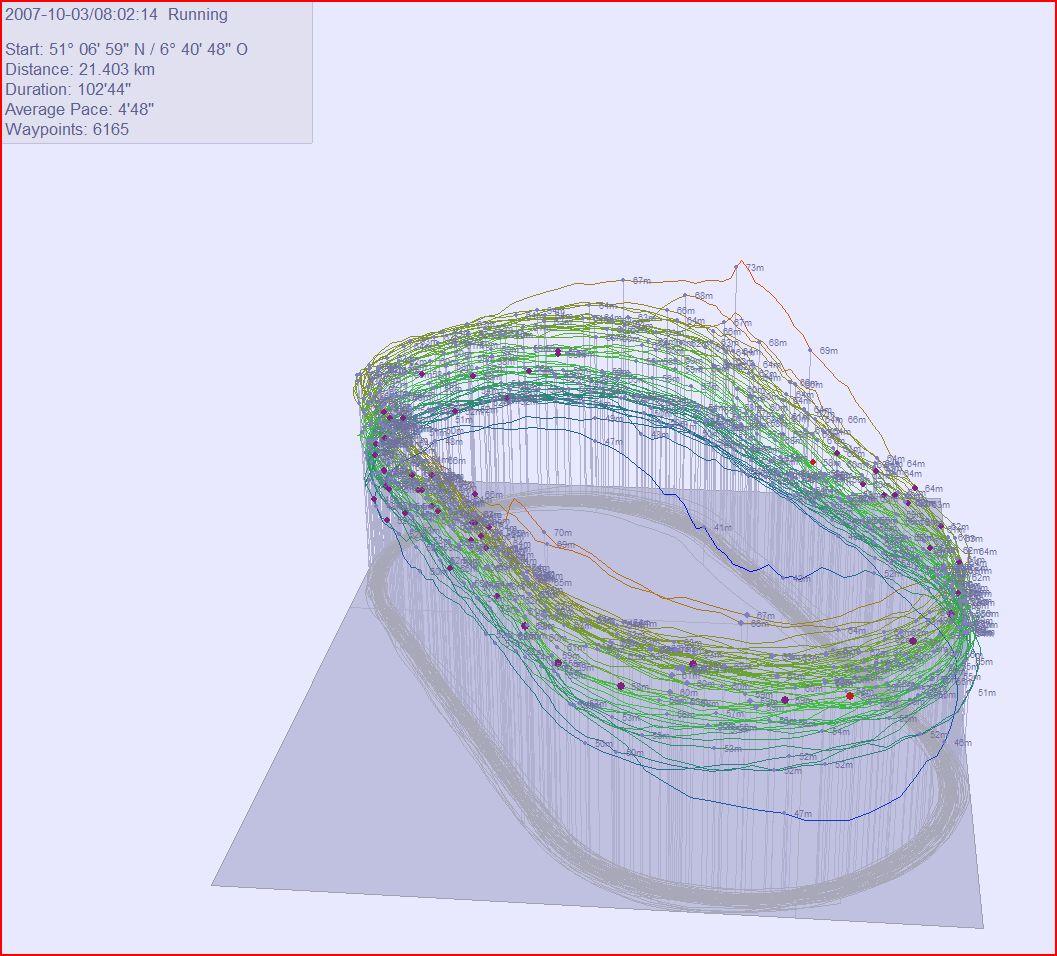Click the "2007-10-03/08:02:14 Running" header text
Viewport: 1057px width, 956px height.
coord(116,15)
